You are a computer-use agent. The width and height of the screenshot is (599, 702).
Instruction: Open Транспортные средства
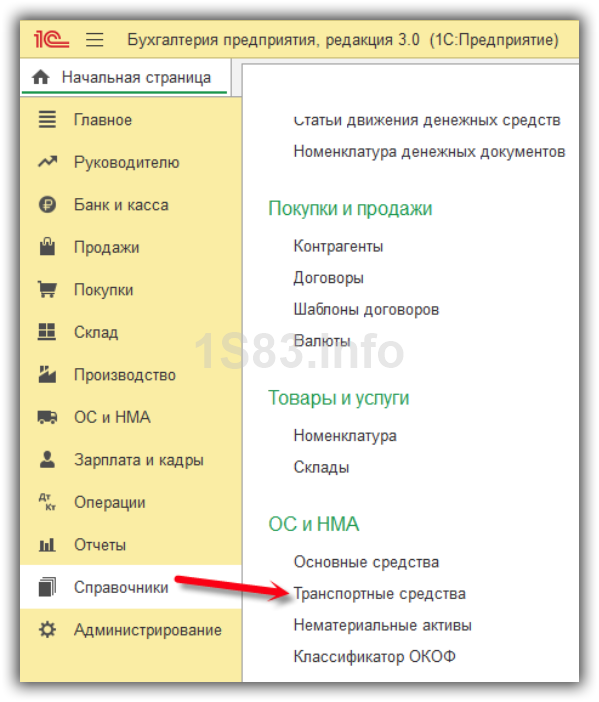click(x=380, y=594)
